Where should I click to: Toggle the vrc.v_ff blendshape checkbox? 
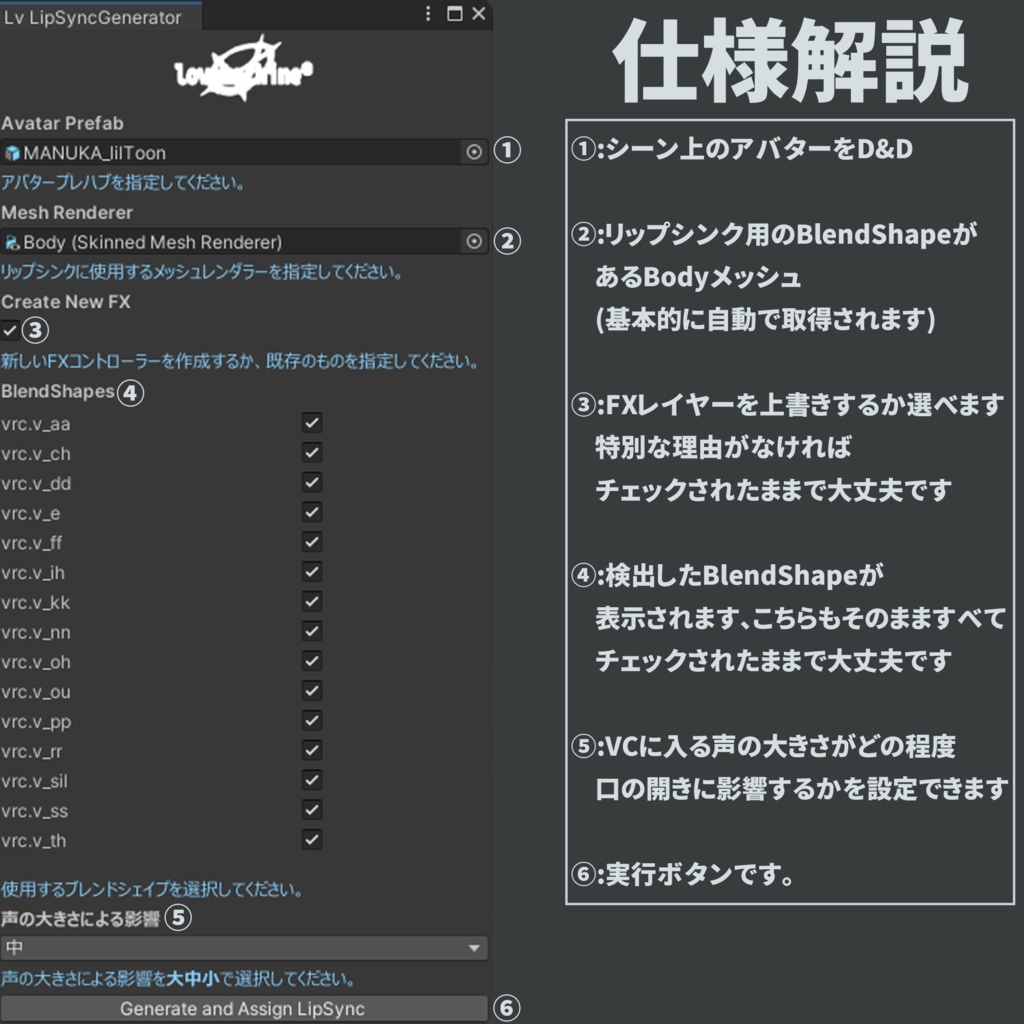(311, 542)
